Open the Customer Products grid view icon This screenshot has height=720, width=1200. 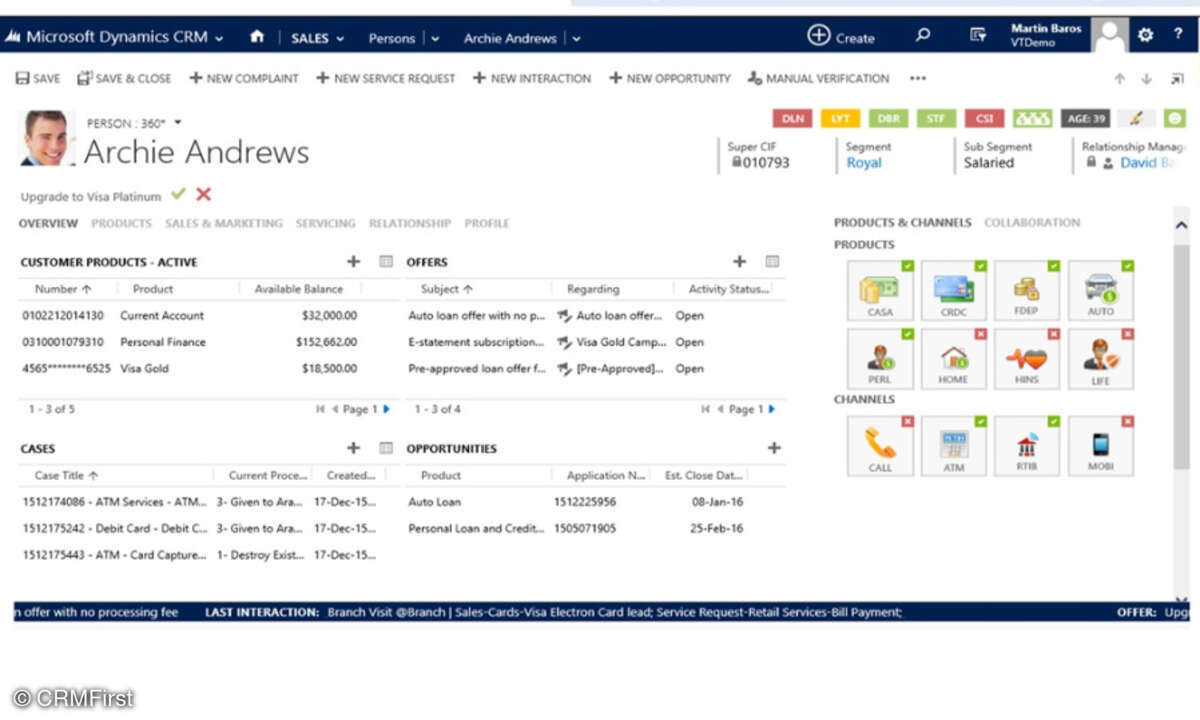click(x=386, y=262)
